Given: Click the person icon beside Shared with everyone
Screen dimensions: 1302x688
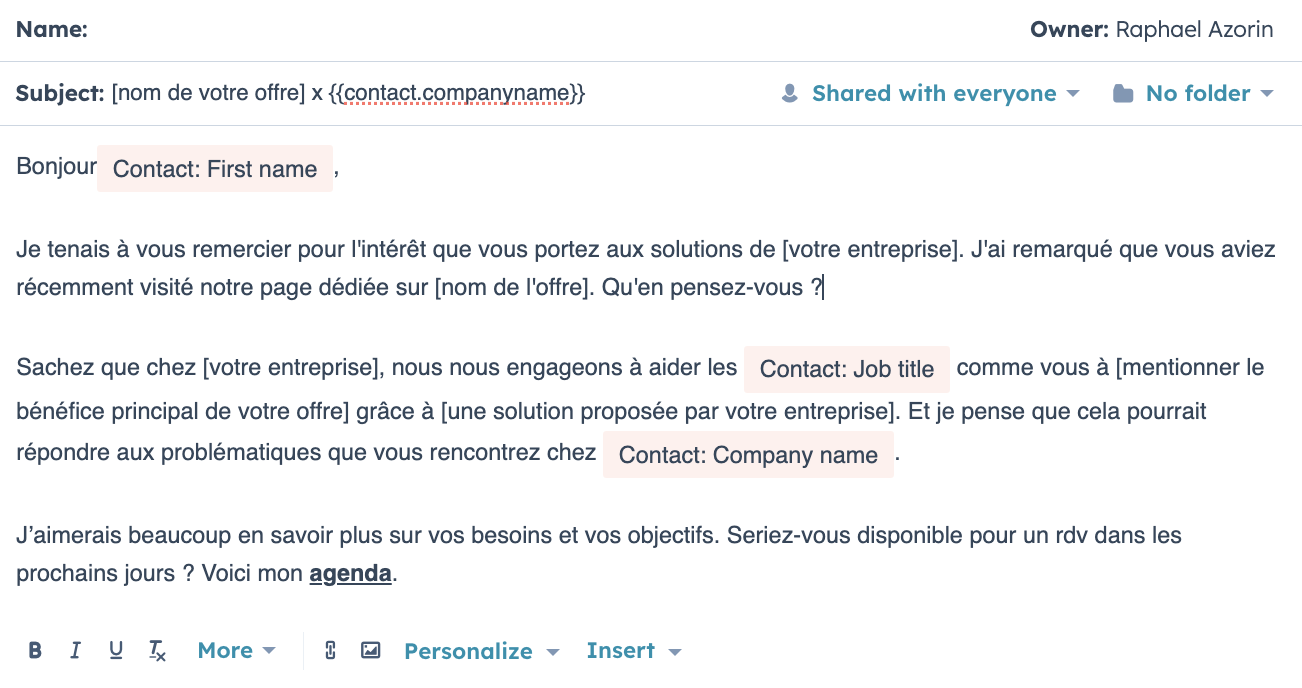Looking at the screenshot, I should click(790, 94).
